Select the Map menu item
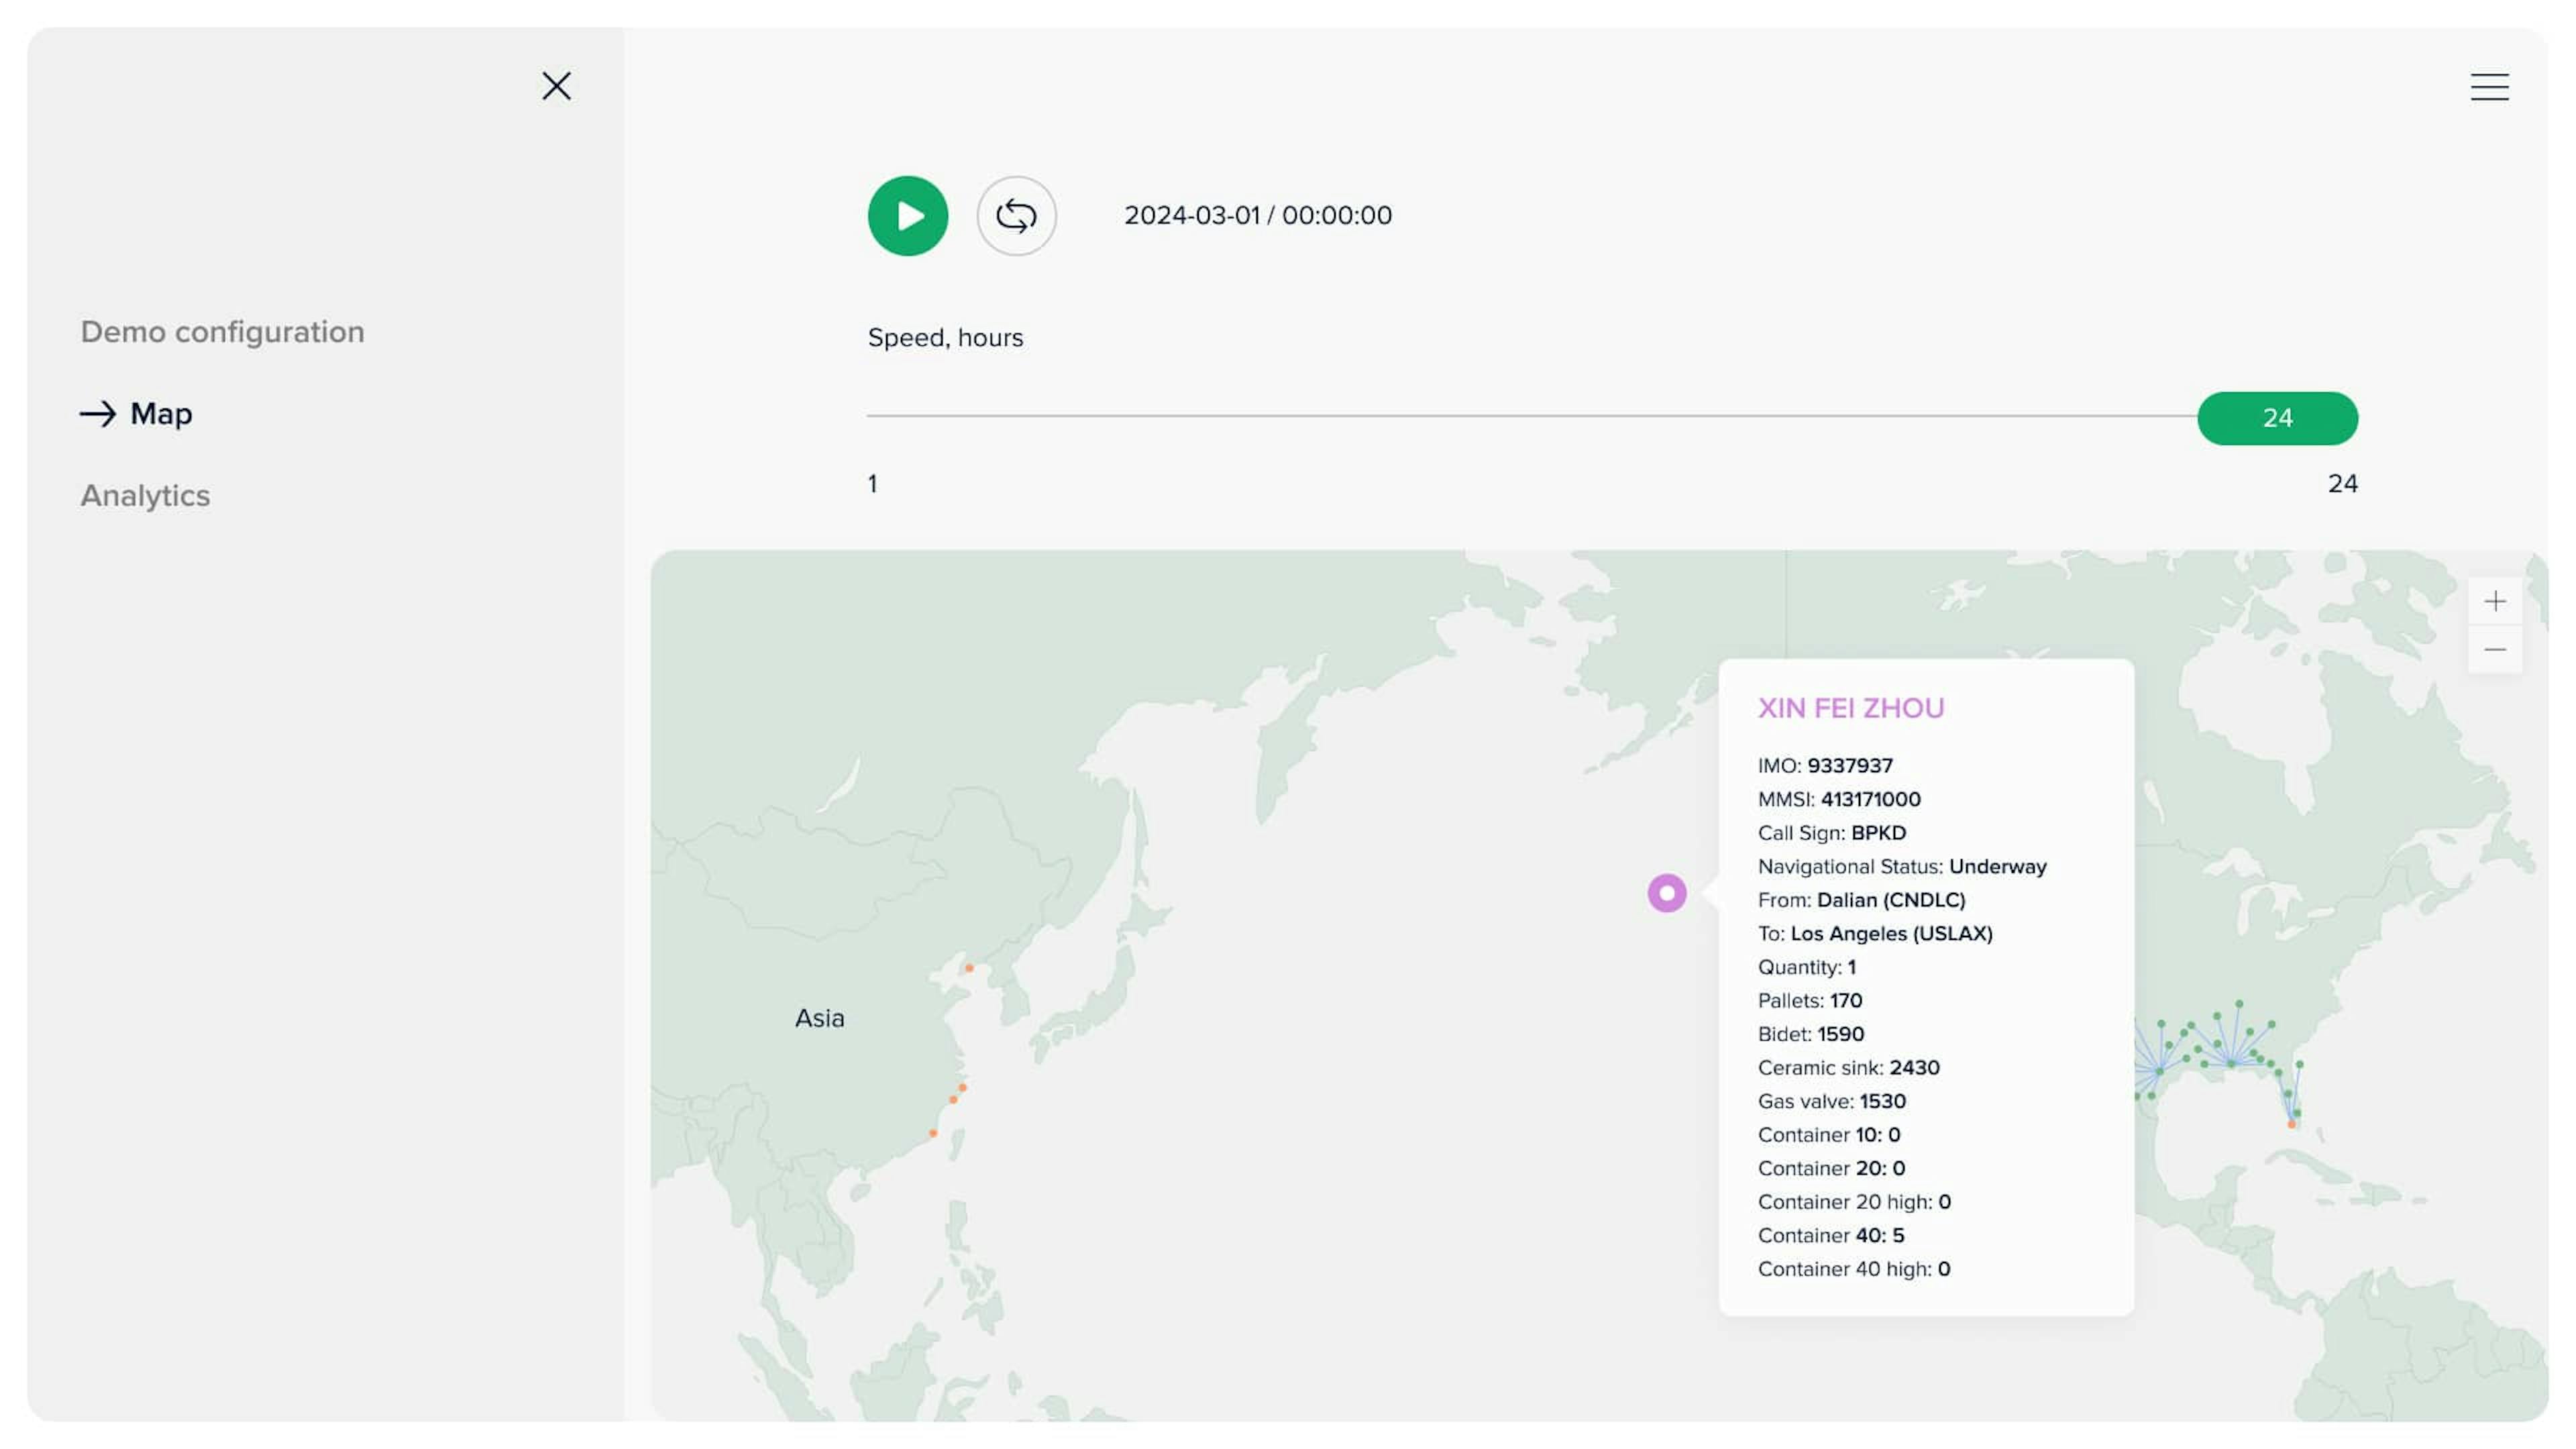 (x=161, y=413)
